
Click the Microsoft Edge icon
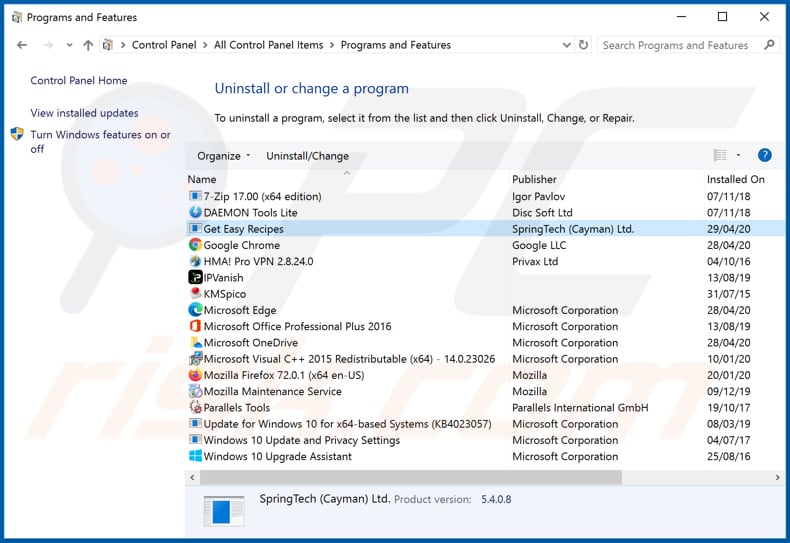195,310
